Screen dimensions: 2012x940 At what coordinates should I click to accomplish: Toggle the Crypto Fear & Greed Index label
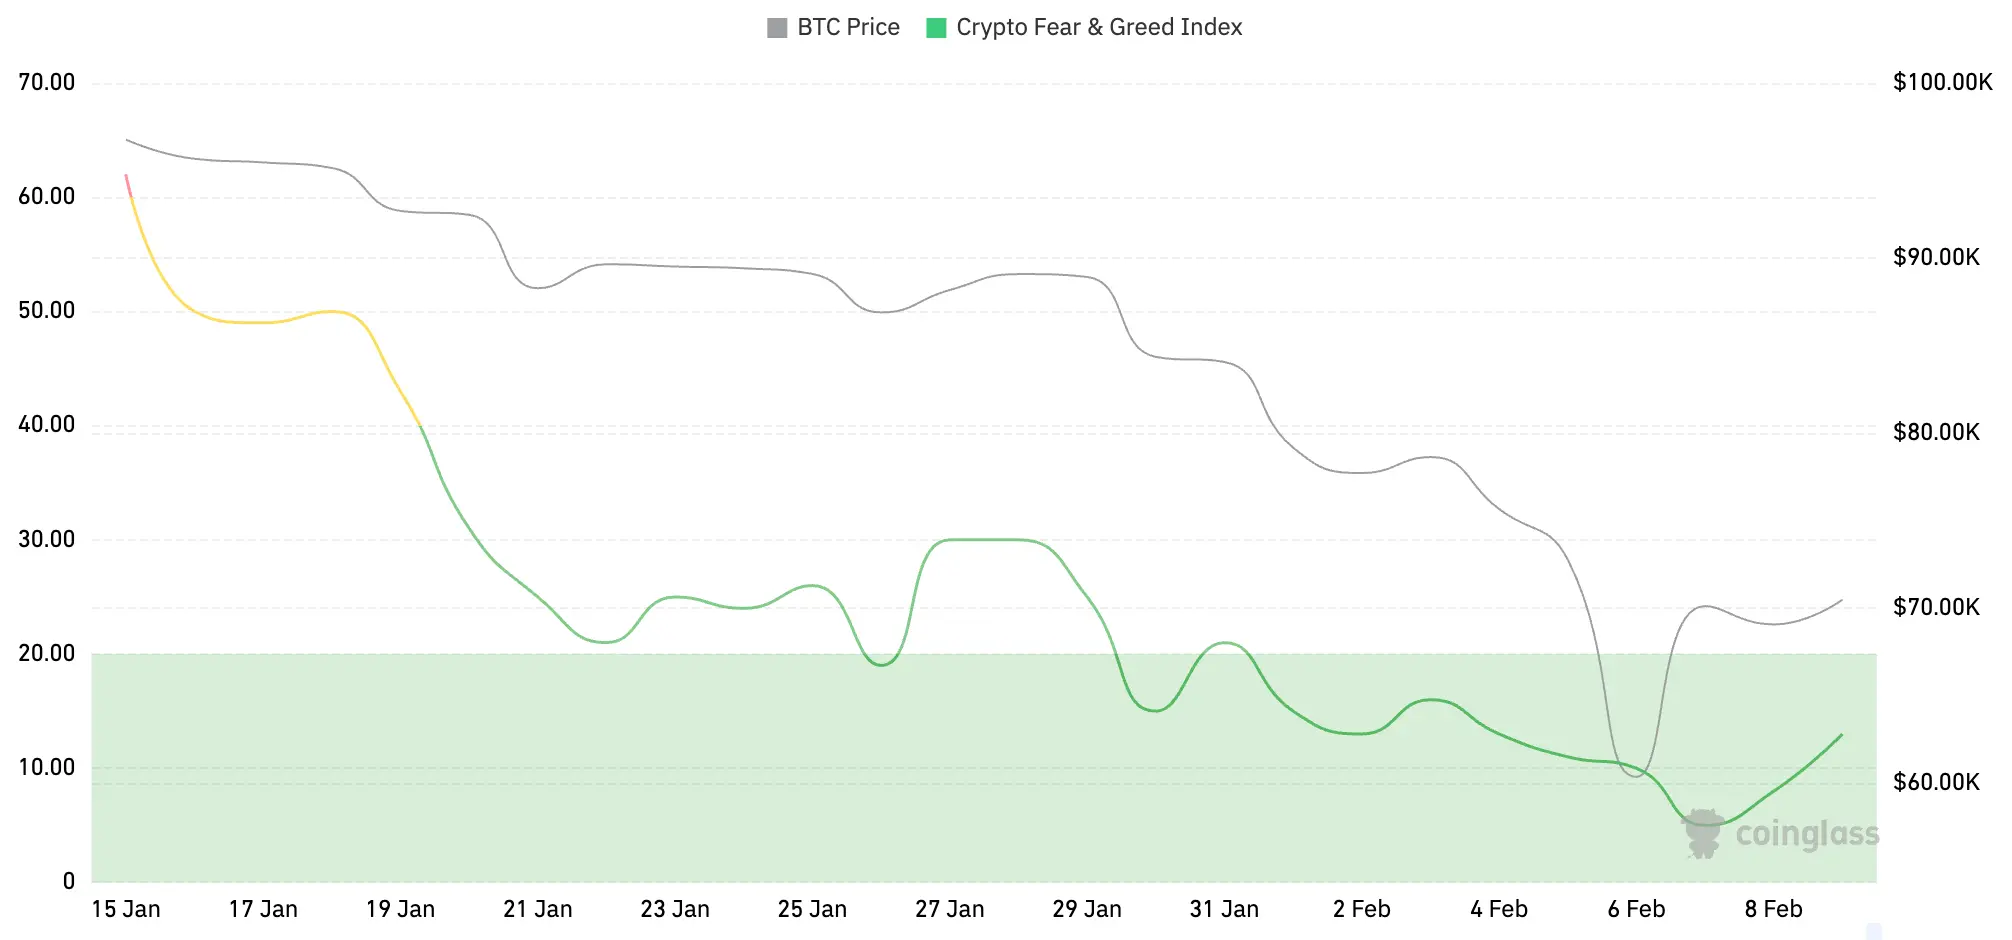[1099, 28]
